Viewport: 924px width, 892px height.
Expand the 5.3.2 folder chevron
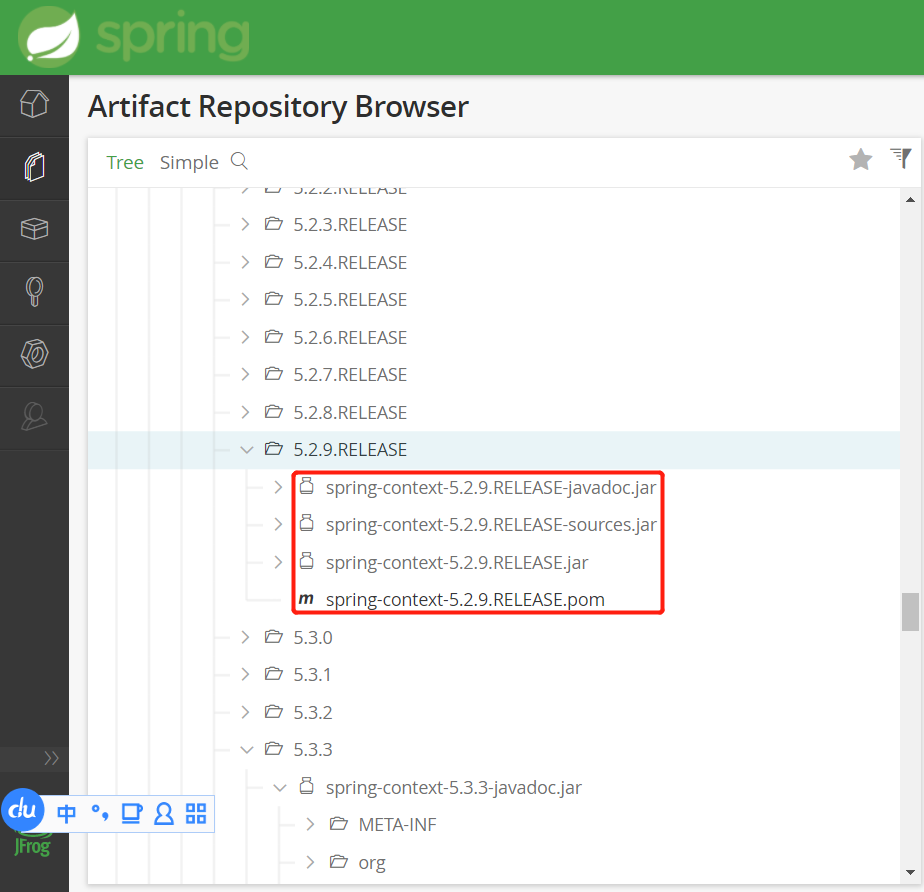click(x=246, y=712)
